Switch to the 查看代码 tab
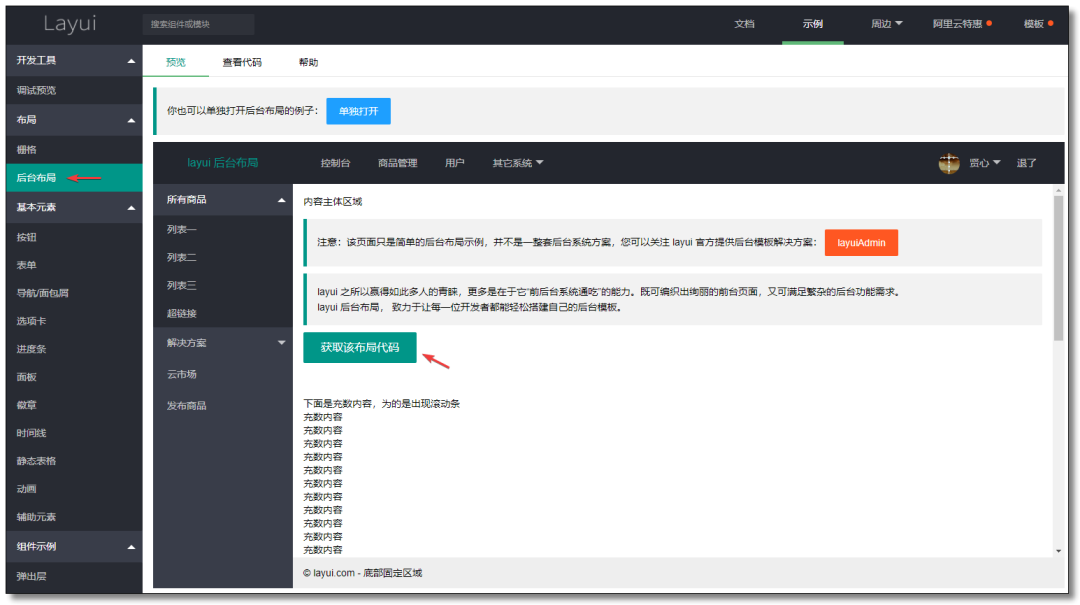 pyautogui.click(x=242, y=62)
